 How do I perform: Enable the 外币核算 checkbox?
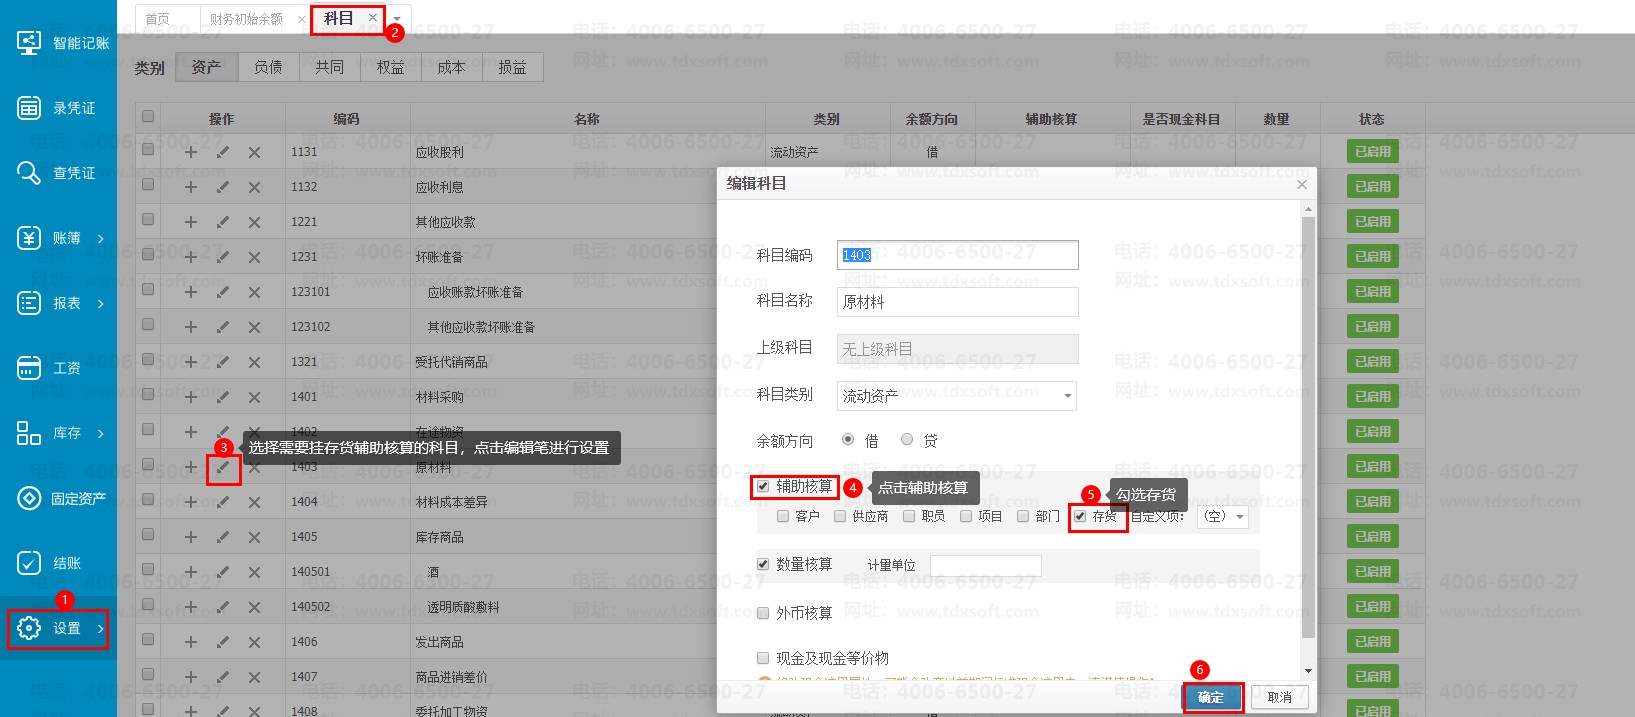pos(763,613)
